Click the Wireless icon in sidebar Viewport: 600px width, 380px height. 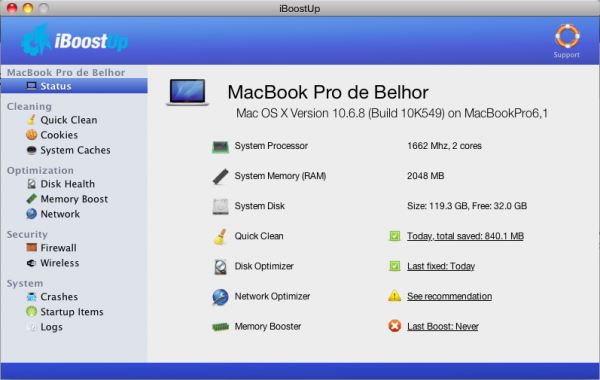coord(31,263)
